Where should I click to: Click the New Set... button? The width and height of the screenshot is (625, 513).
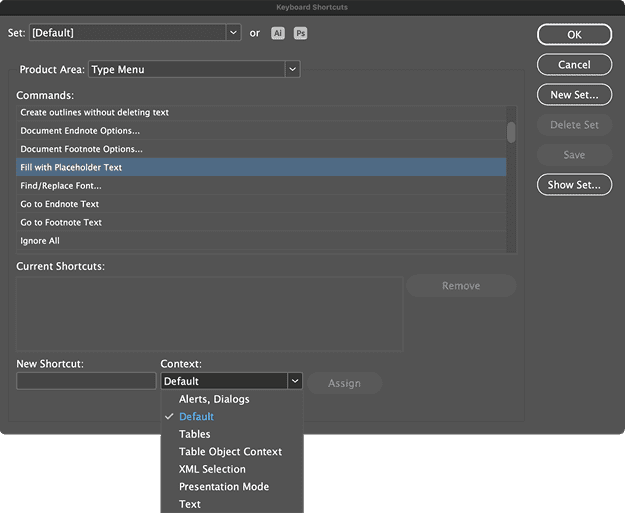574,95
